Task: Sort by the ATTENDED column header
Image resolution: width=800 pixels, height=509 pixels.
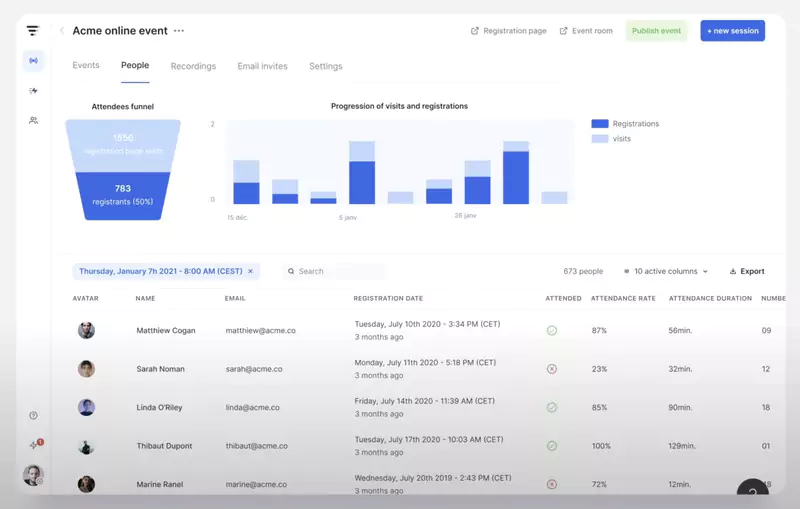Action: [563, 298]
